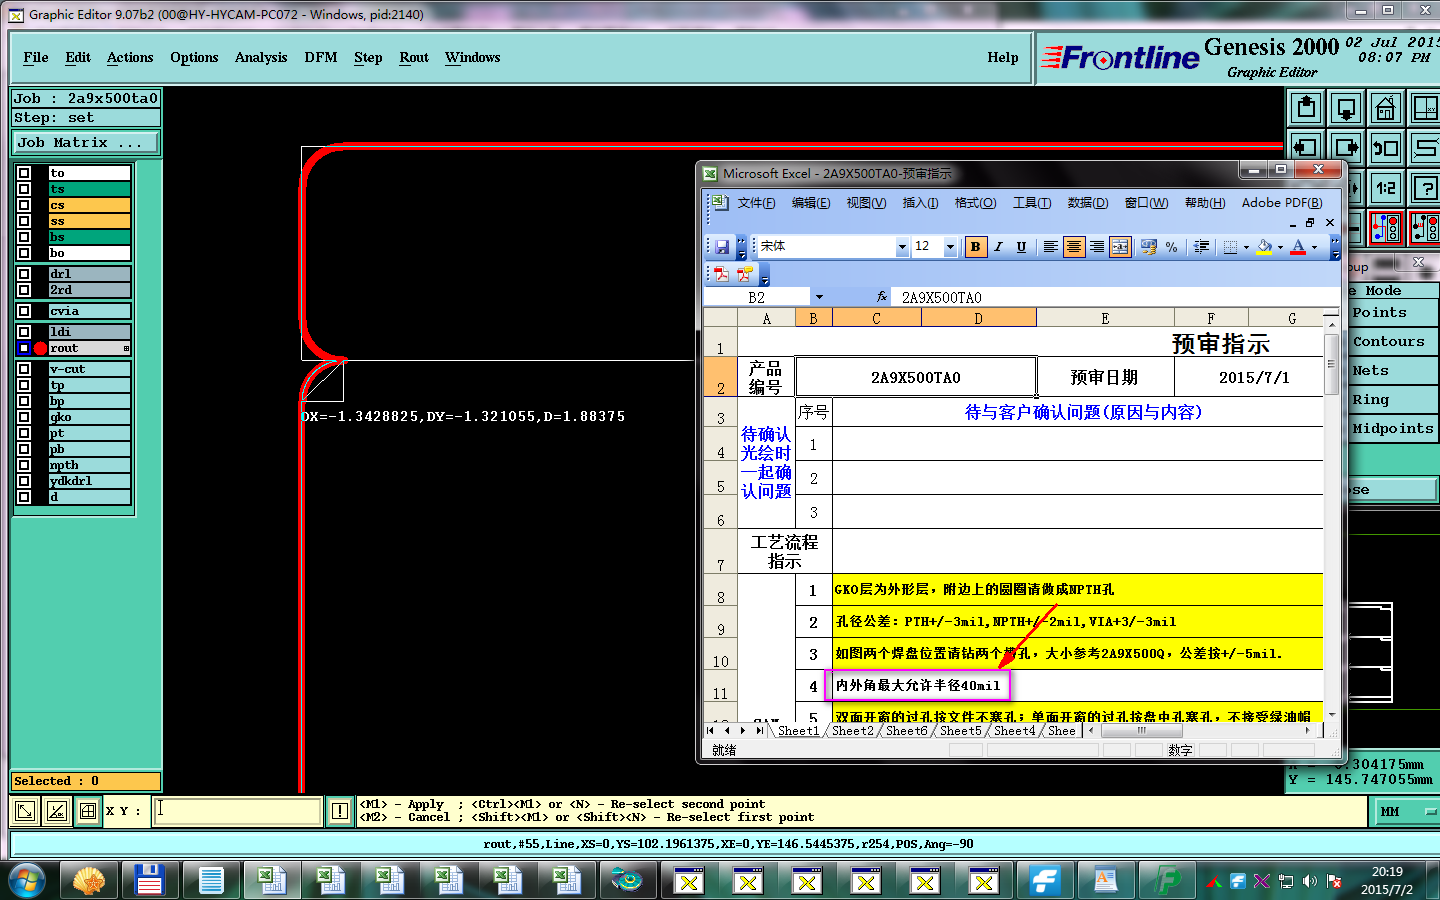Click Merge and Center icon in Excel

pos(1120,247)
